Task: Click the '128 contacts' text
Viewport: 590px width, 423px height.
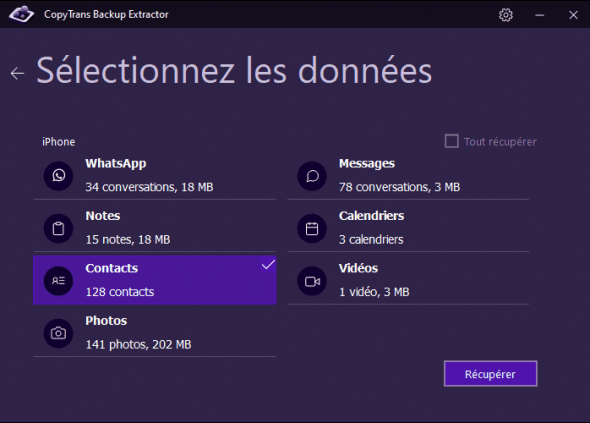Action: (120, 292)
